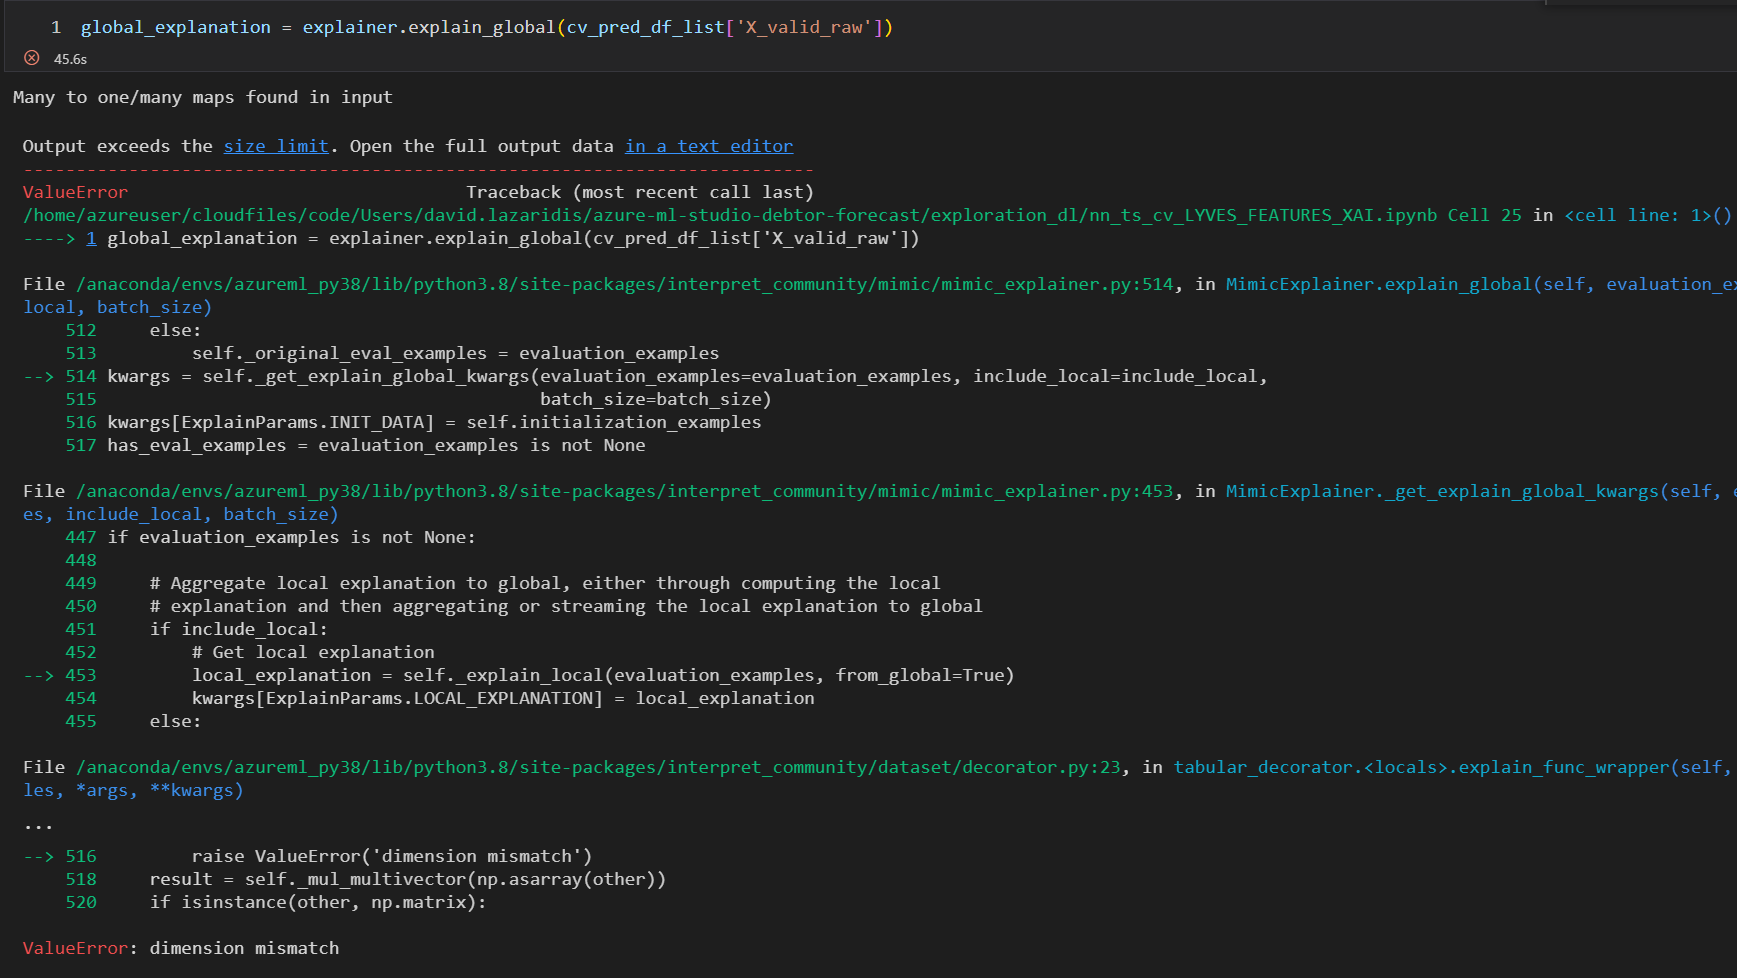1737x978 pixels.
Task: Click 'result = self._mul_multivector' code line
Action: (407, 879)
